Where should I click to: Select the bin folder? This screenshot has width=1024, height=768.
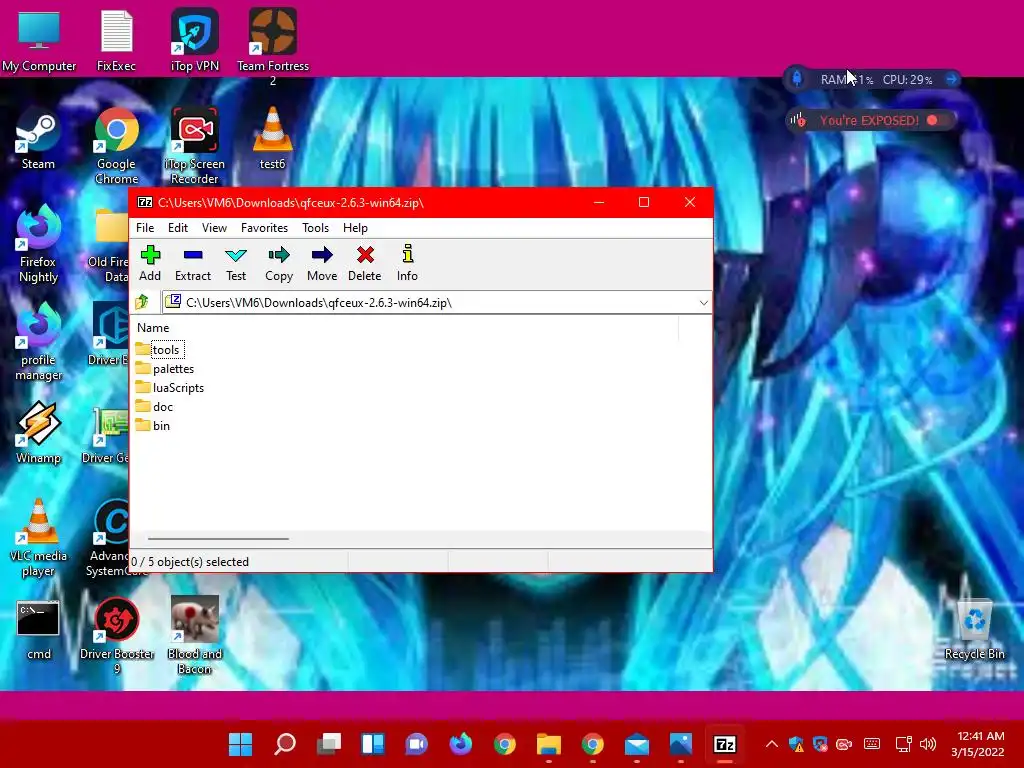(x=153, y=426)
